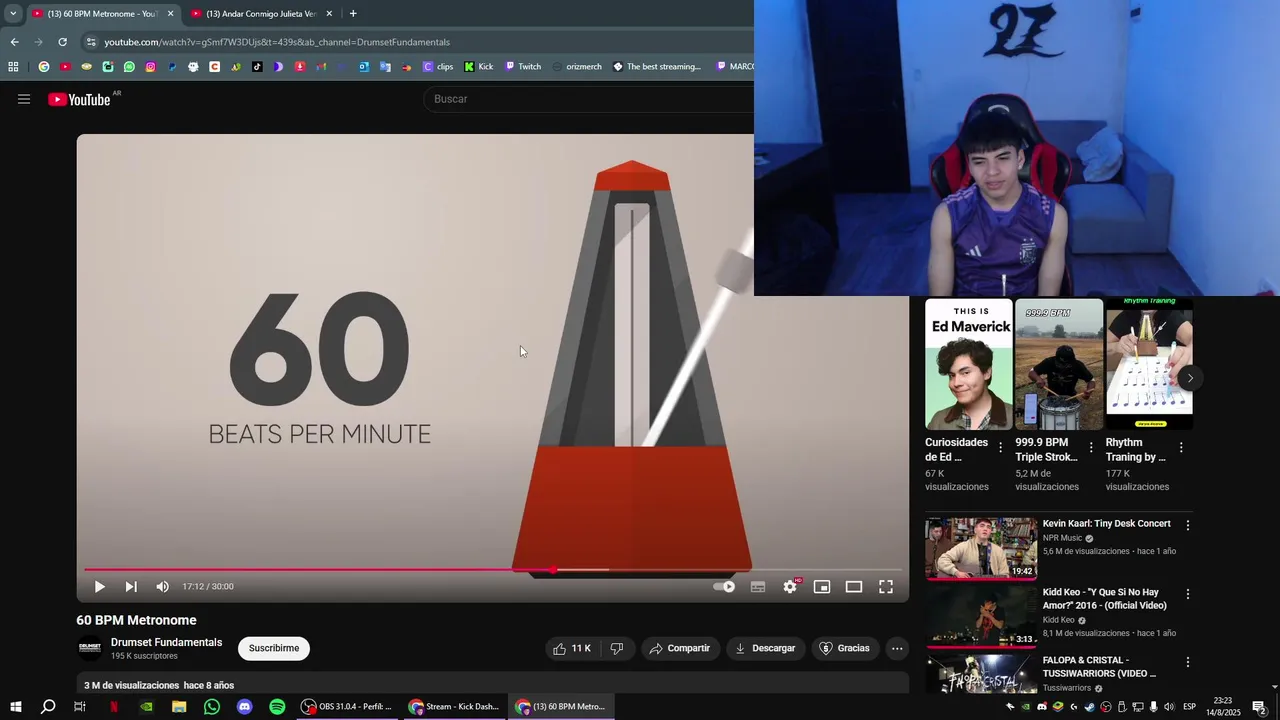Screen dimensions: 1280x720
Task: Click the Gracias button
Action: click(845, 648)
